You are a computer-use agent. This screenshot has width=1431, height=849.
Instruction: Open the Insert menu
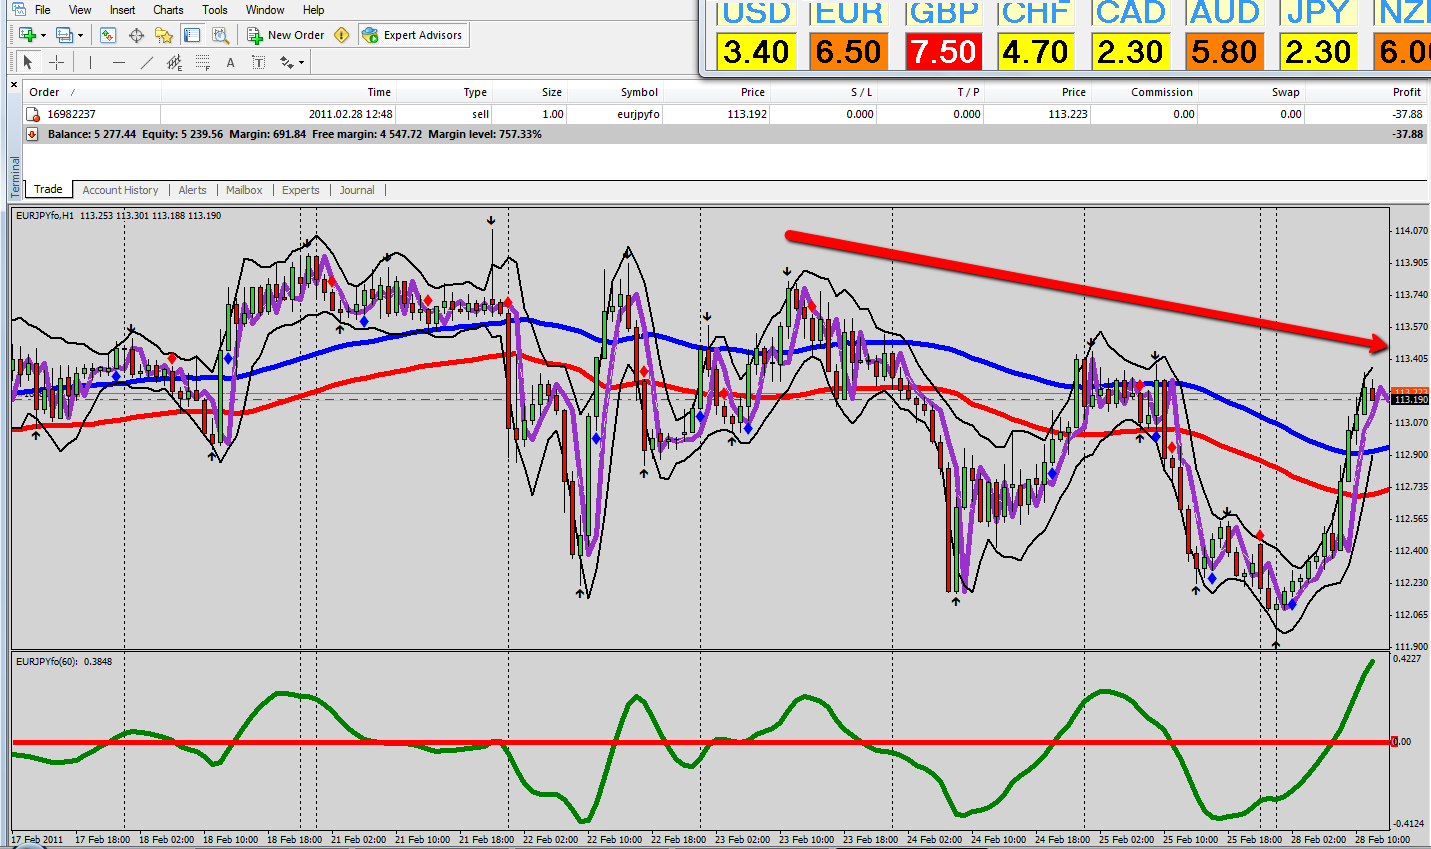coord(122,10)
